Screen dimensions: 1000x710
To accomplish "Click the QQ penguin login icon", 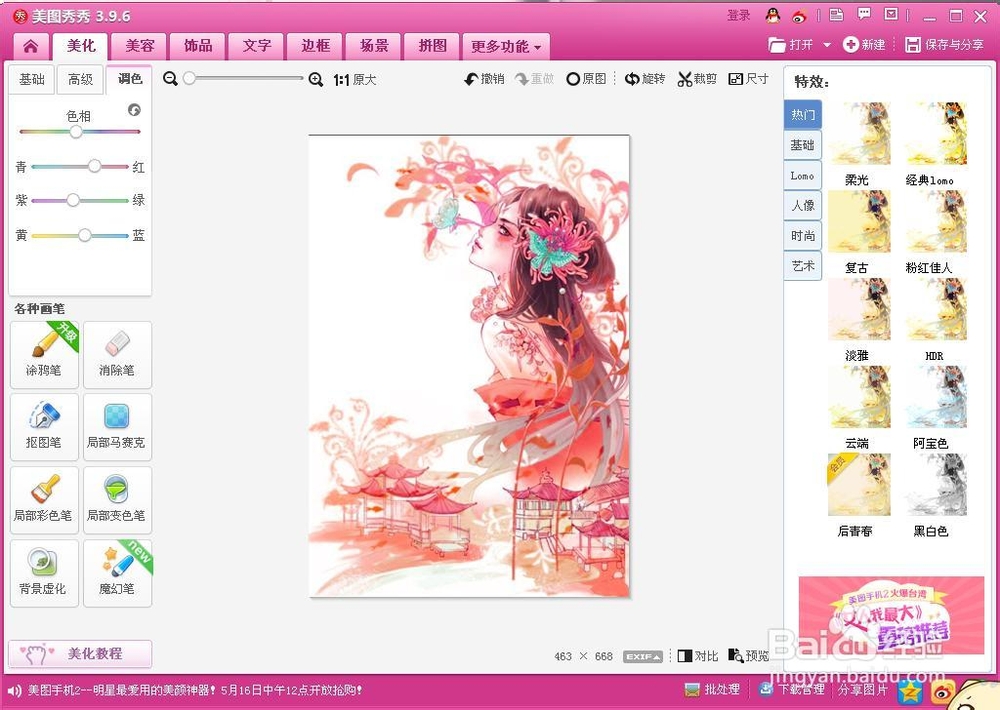I will [x=772, y=15].
